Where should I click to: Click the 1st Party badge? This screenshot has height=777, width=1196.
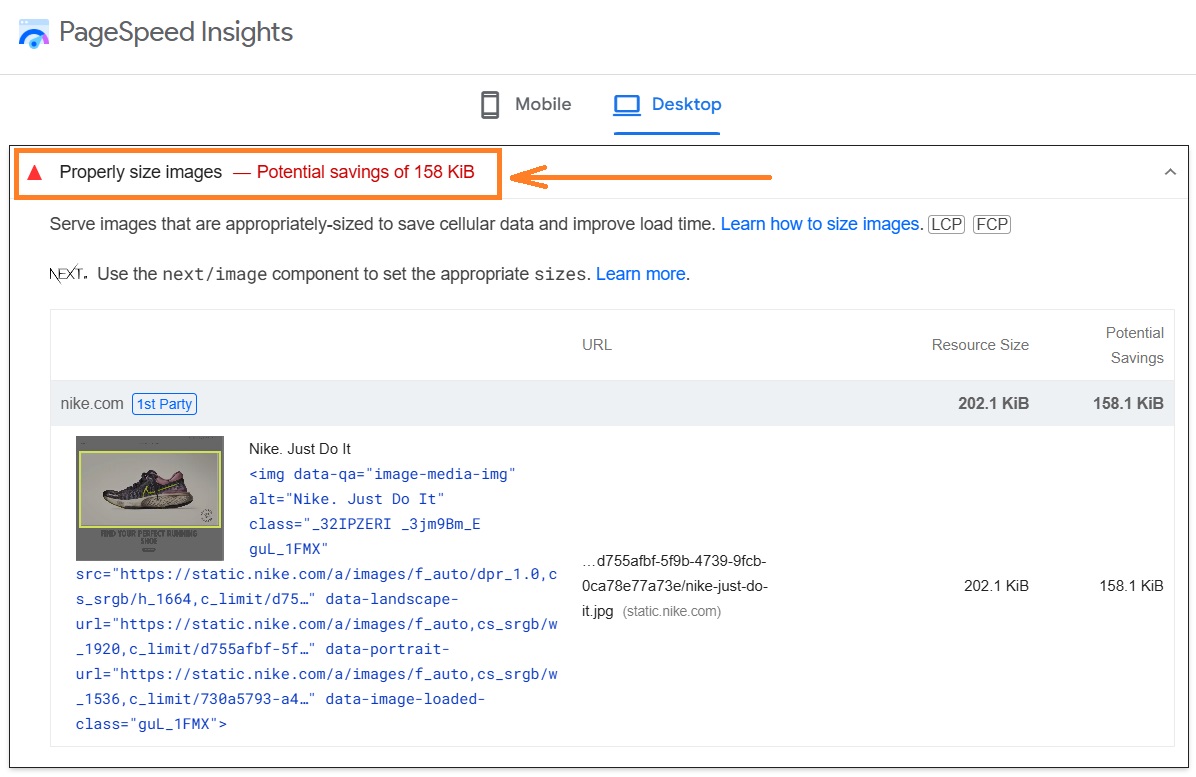click(164, 403)
